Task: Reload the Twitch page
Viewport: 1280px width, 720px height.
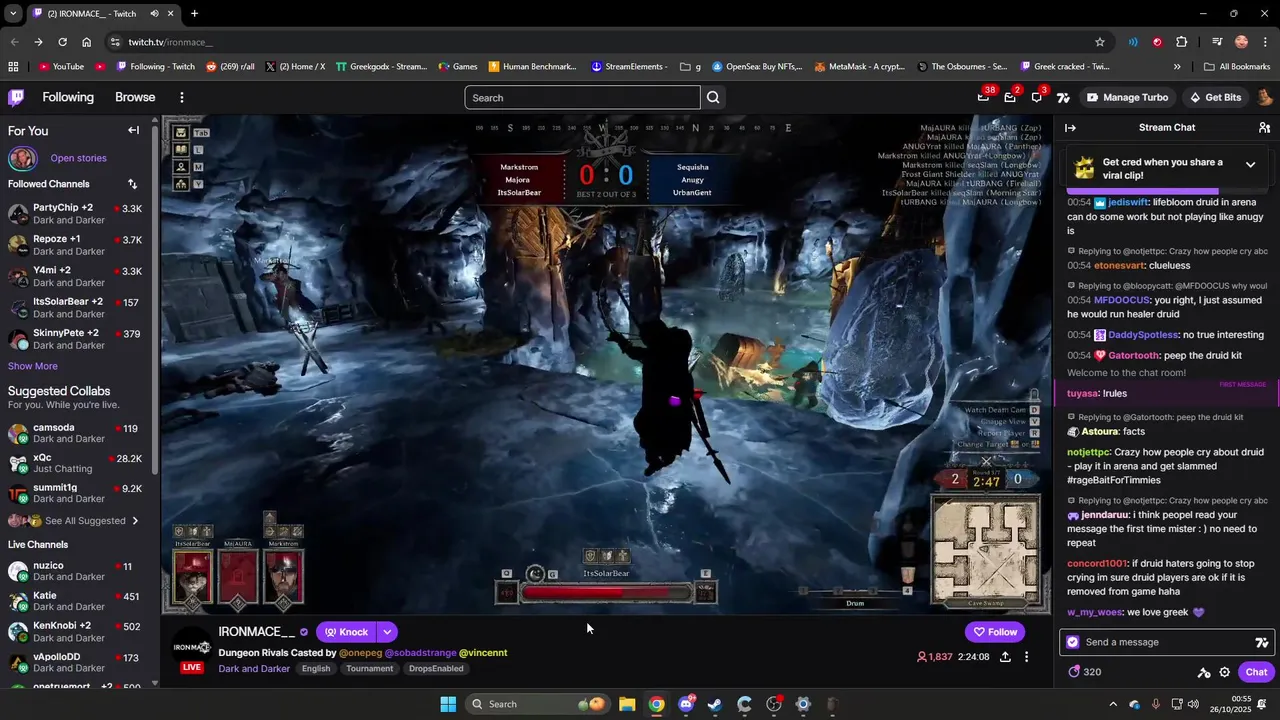Action: [x=62, y=42]
